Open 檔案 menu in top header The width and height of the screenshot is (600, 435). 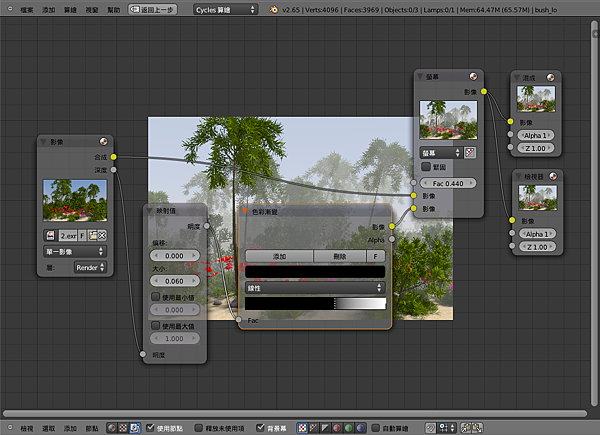(27, 10)
